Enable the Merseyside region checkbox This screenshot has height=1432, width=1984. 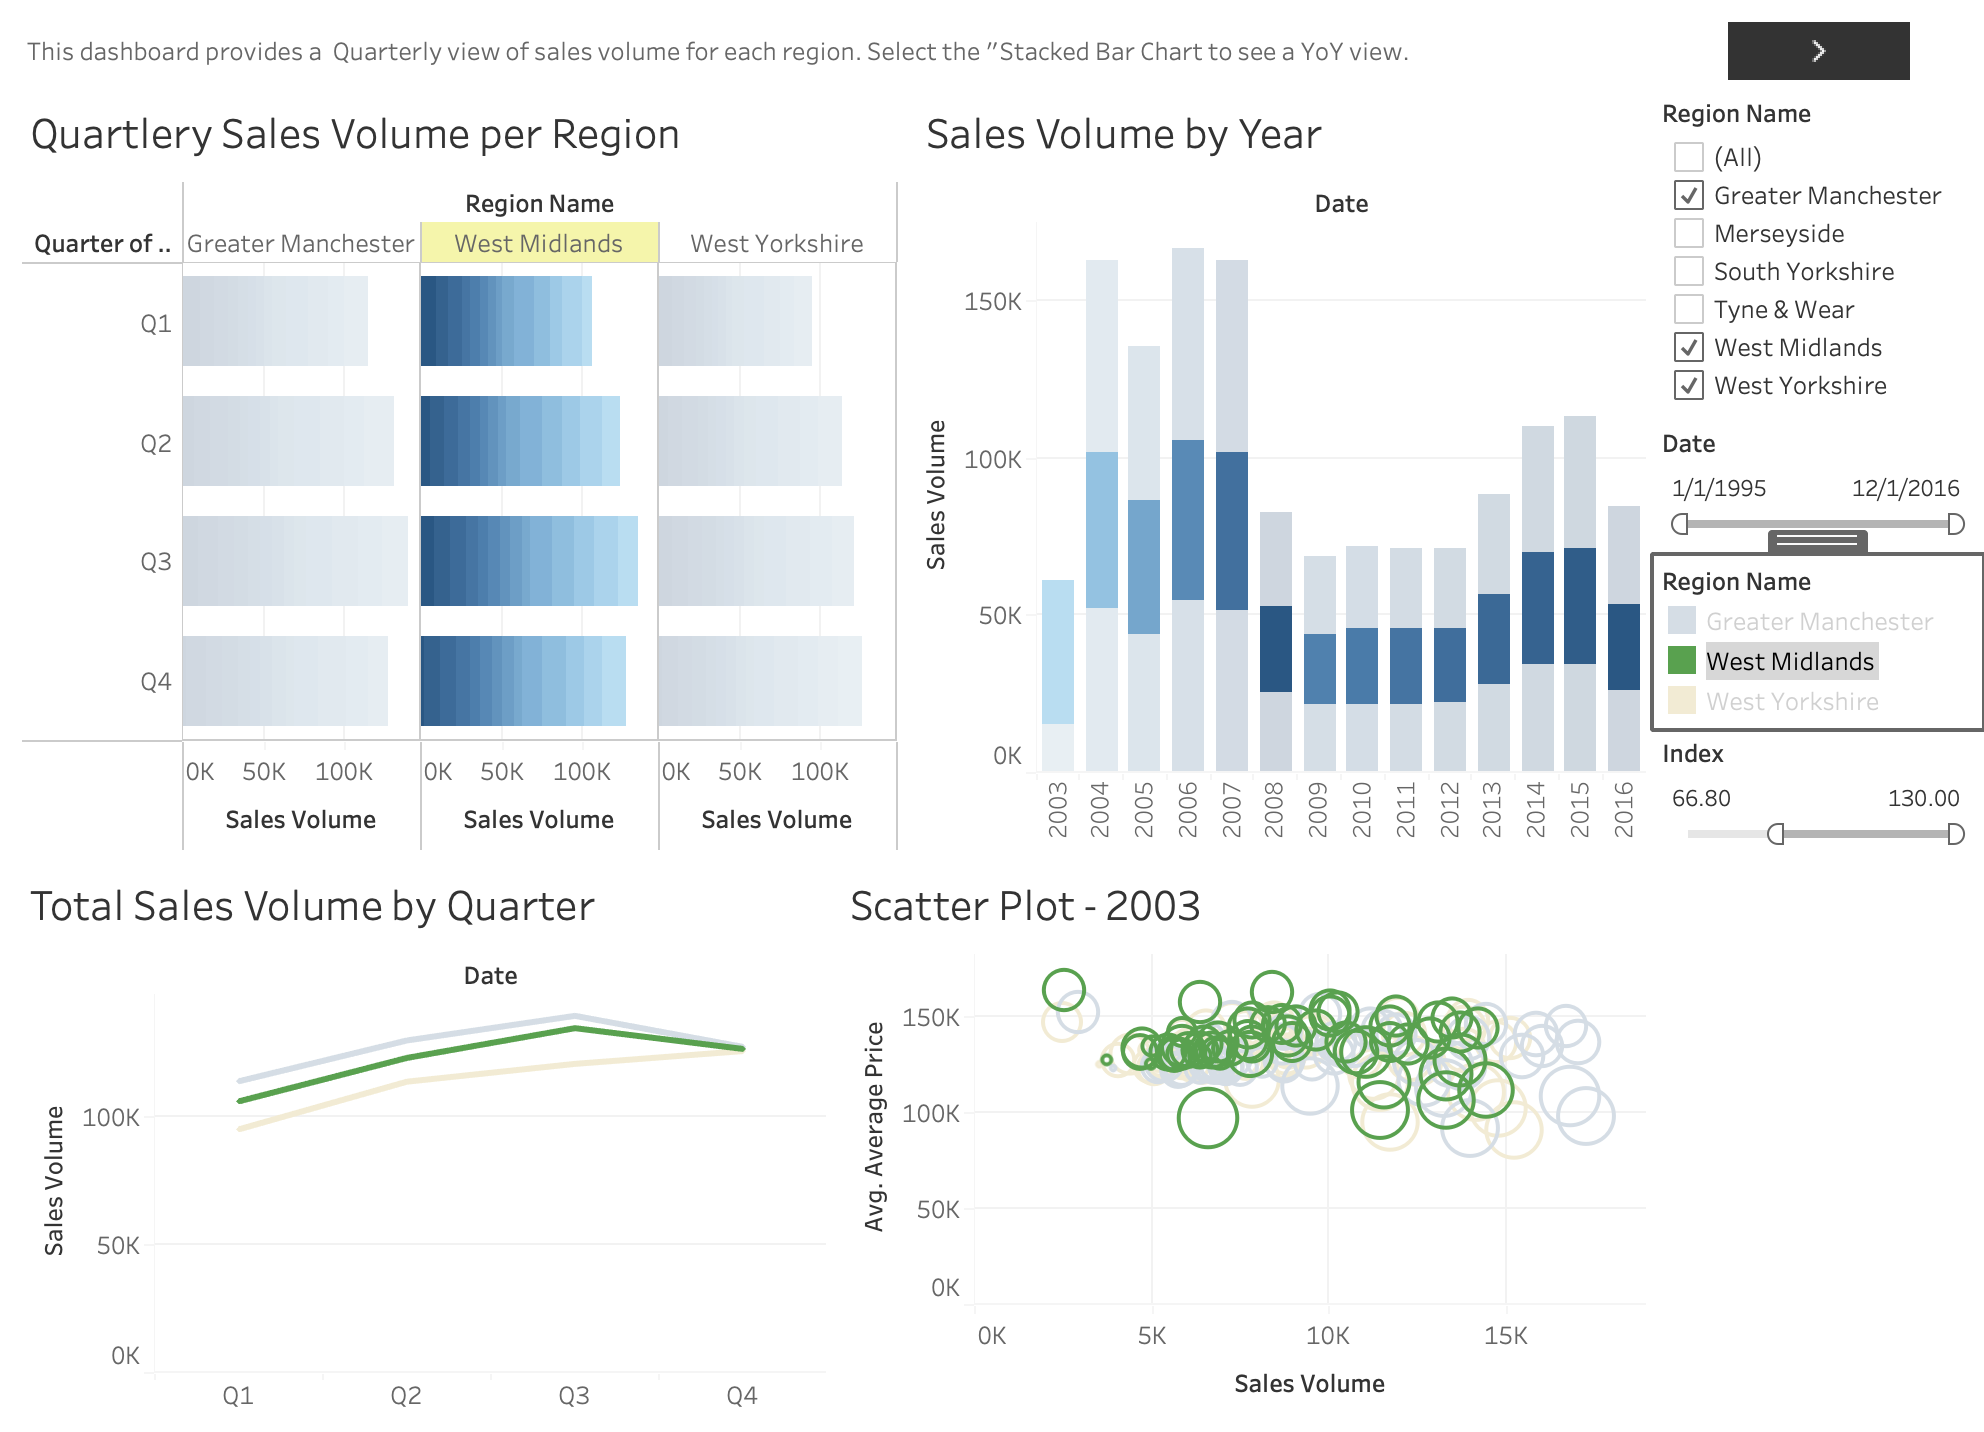(1688, 233)
